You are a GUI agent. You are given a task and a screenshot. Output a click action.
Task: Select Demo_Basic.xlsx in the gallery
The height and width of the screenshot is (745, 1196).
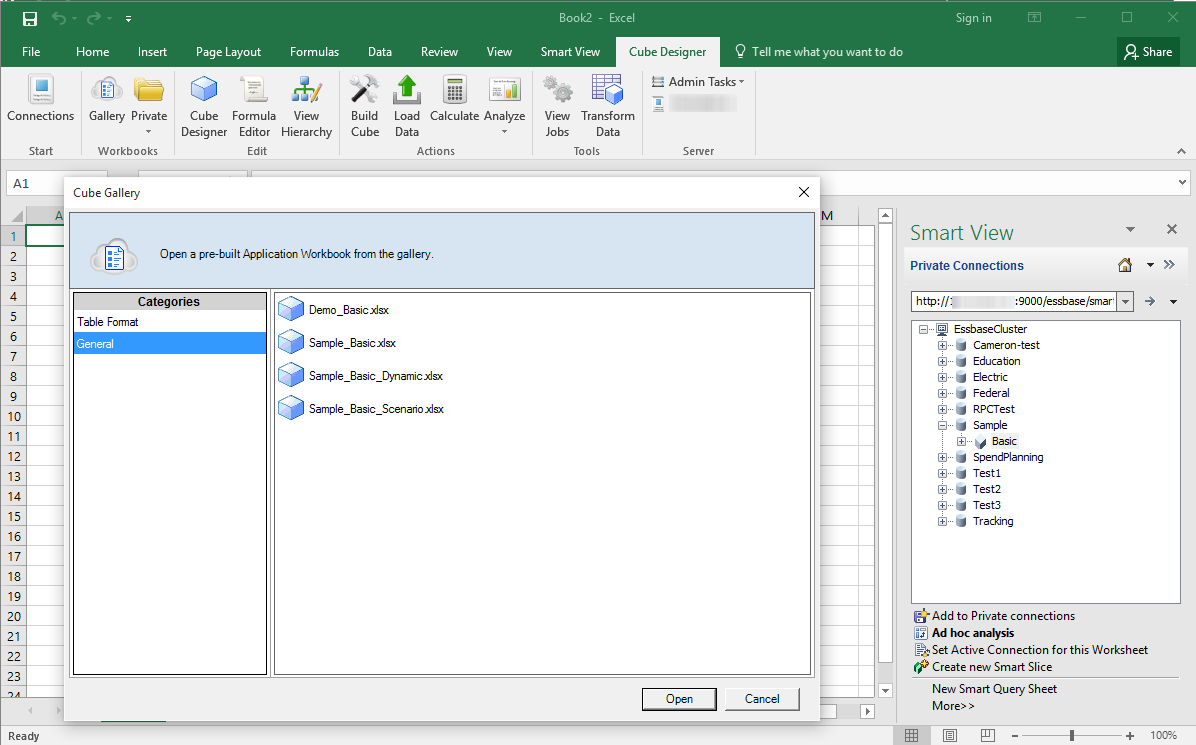point(349,310)
